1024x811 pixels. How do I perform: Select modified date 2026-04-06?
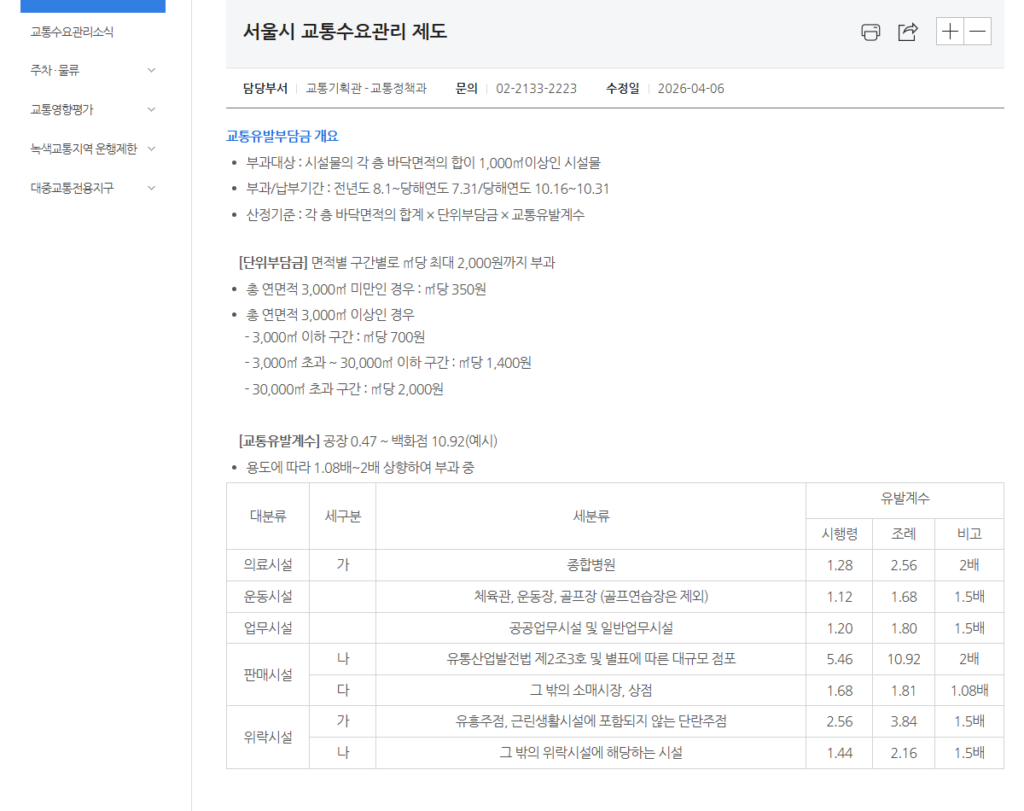click(691, 88)
